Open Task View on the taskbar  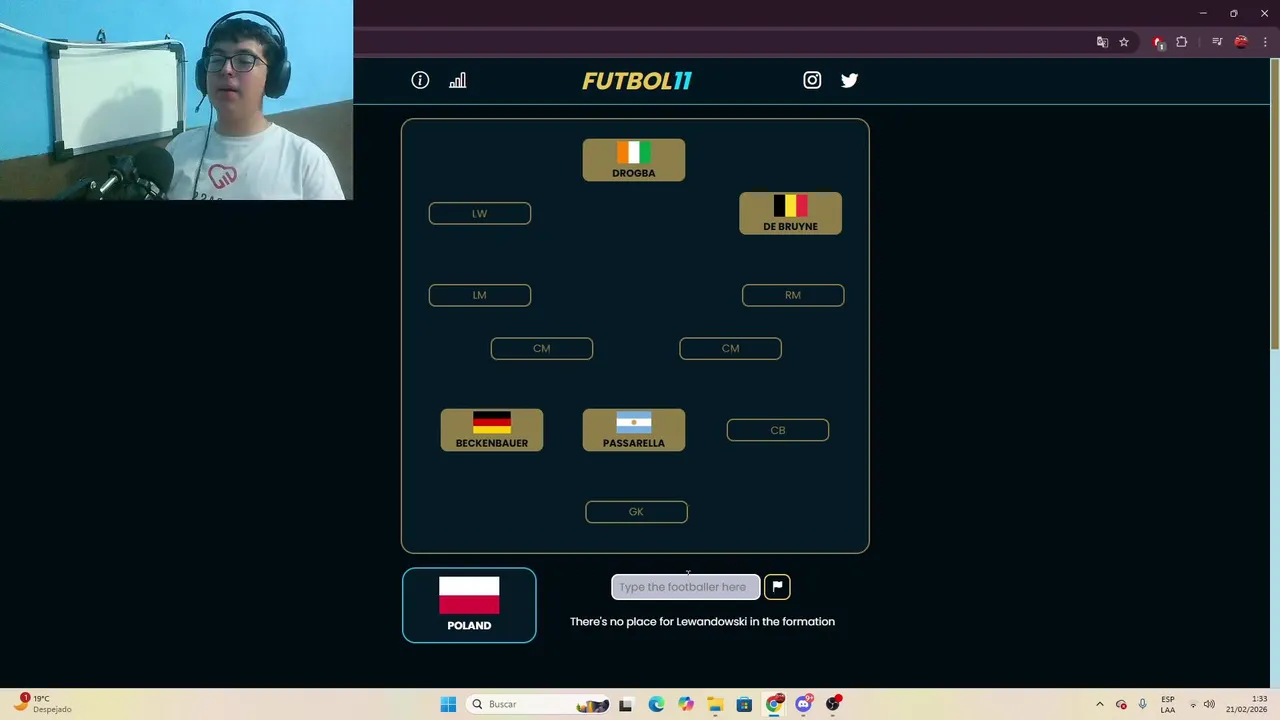(x=626, y=704)
